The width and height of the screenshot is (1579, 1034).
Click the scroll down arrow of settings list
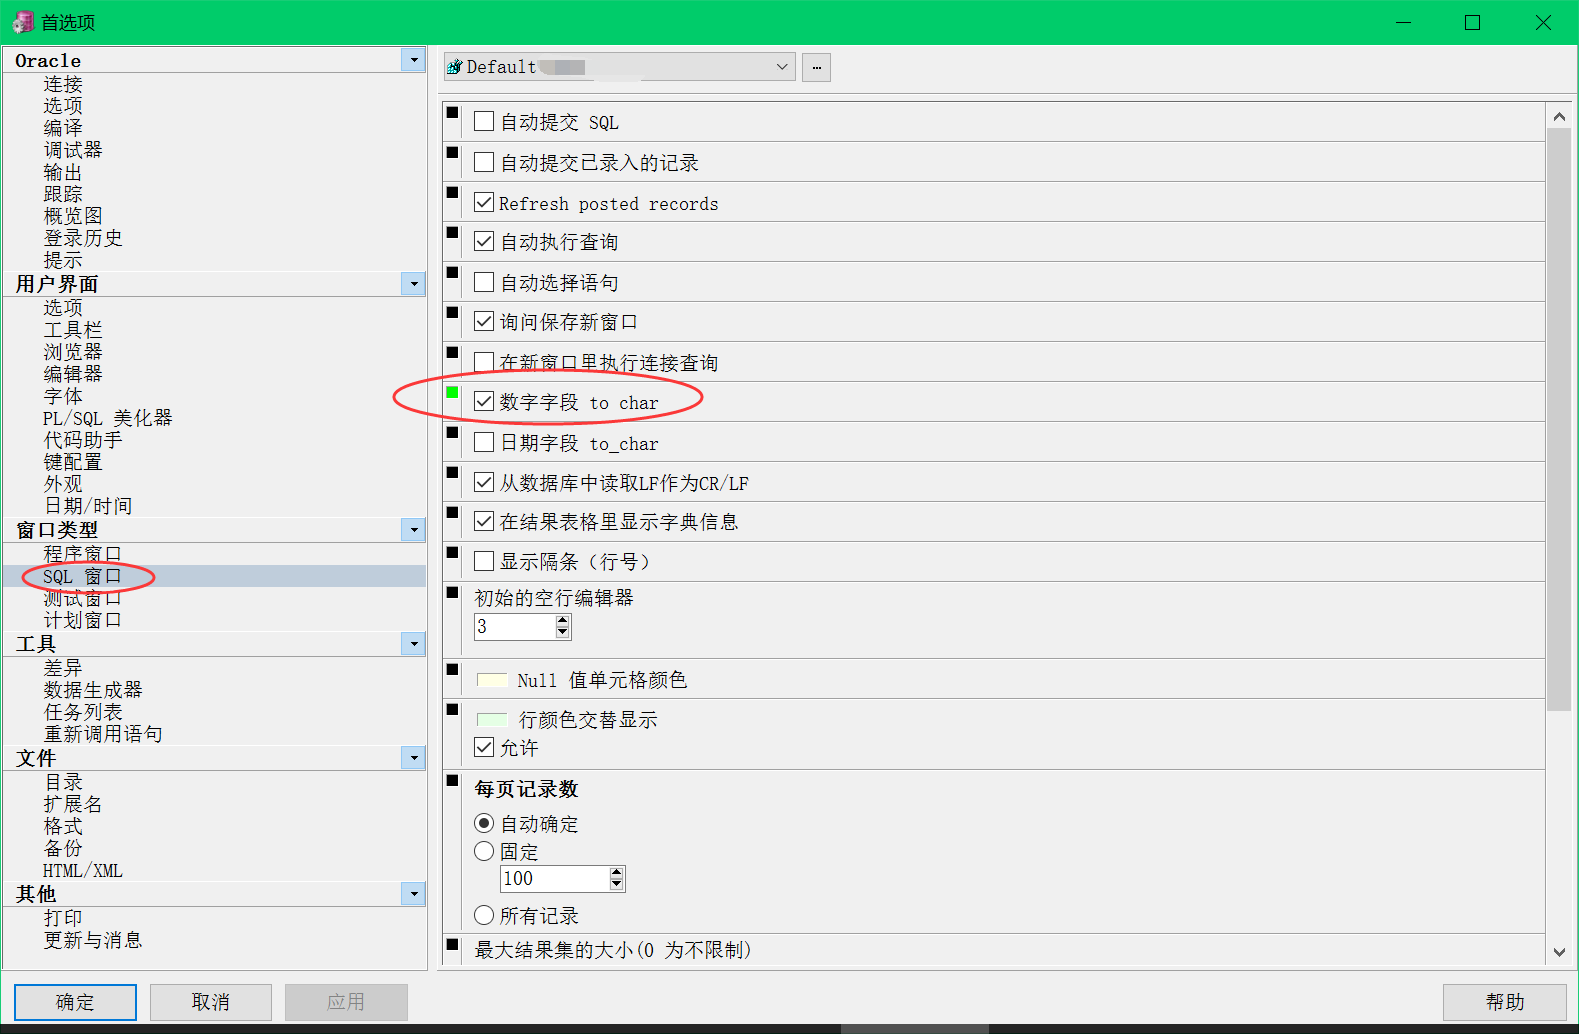click(1559, 952)
